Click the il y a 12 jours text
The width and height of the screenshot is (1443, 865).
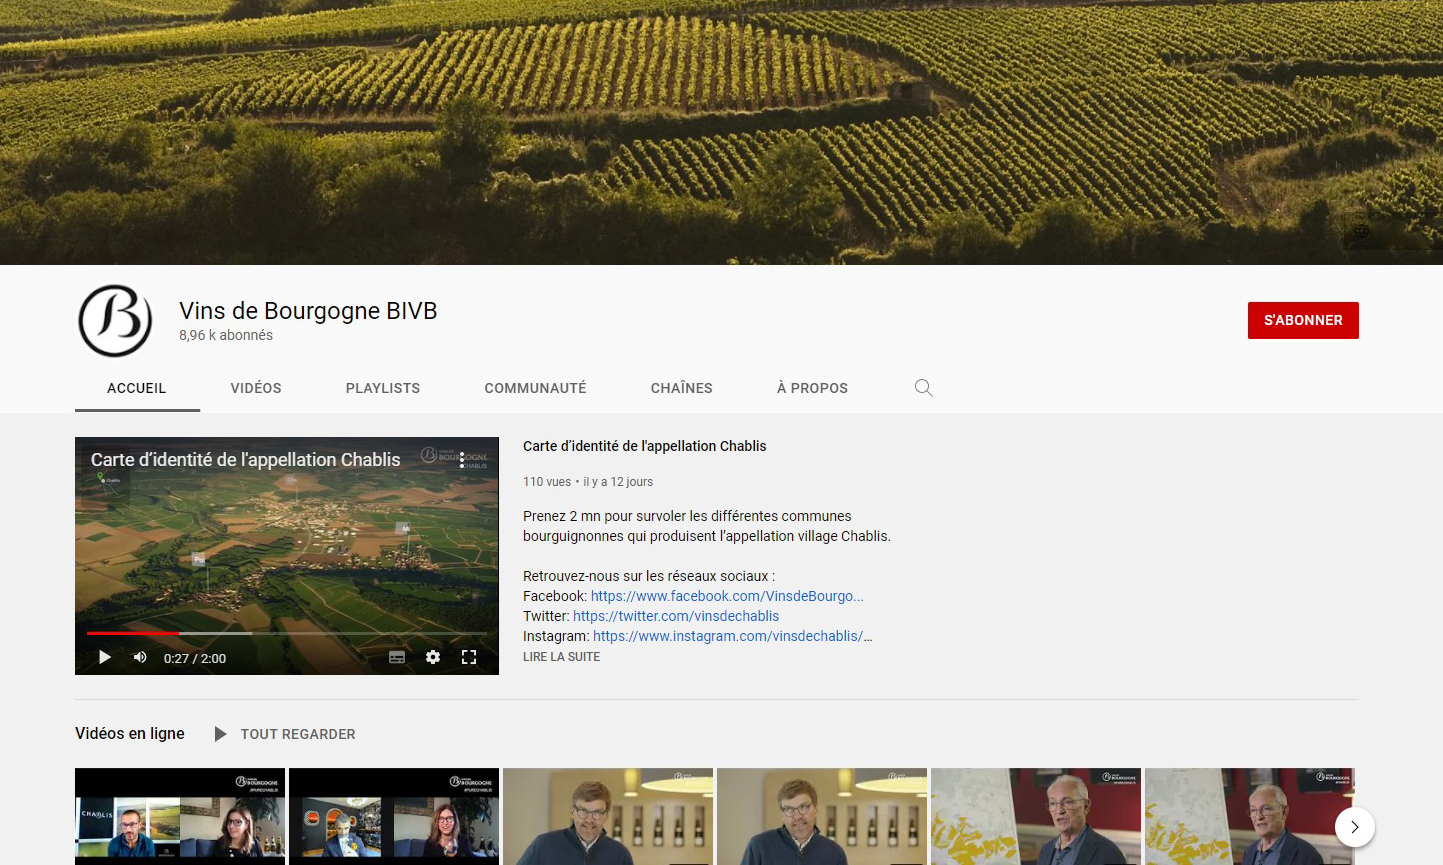[618, 482]
